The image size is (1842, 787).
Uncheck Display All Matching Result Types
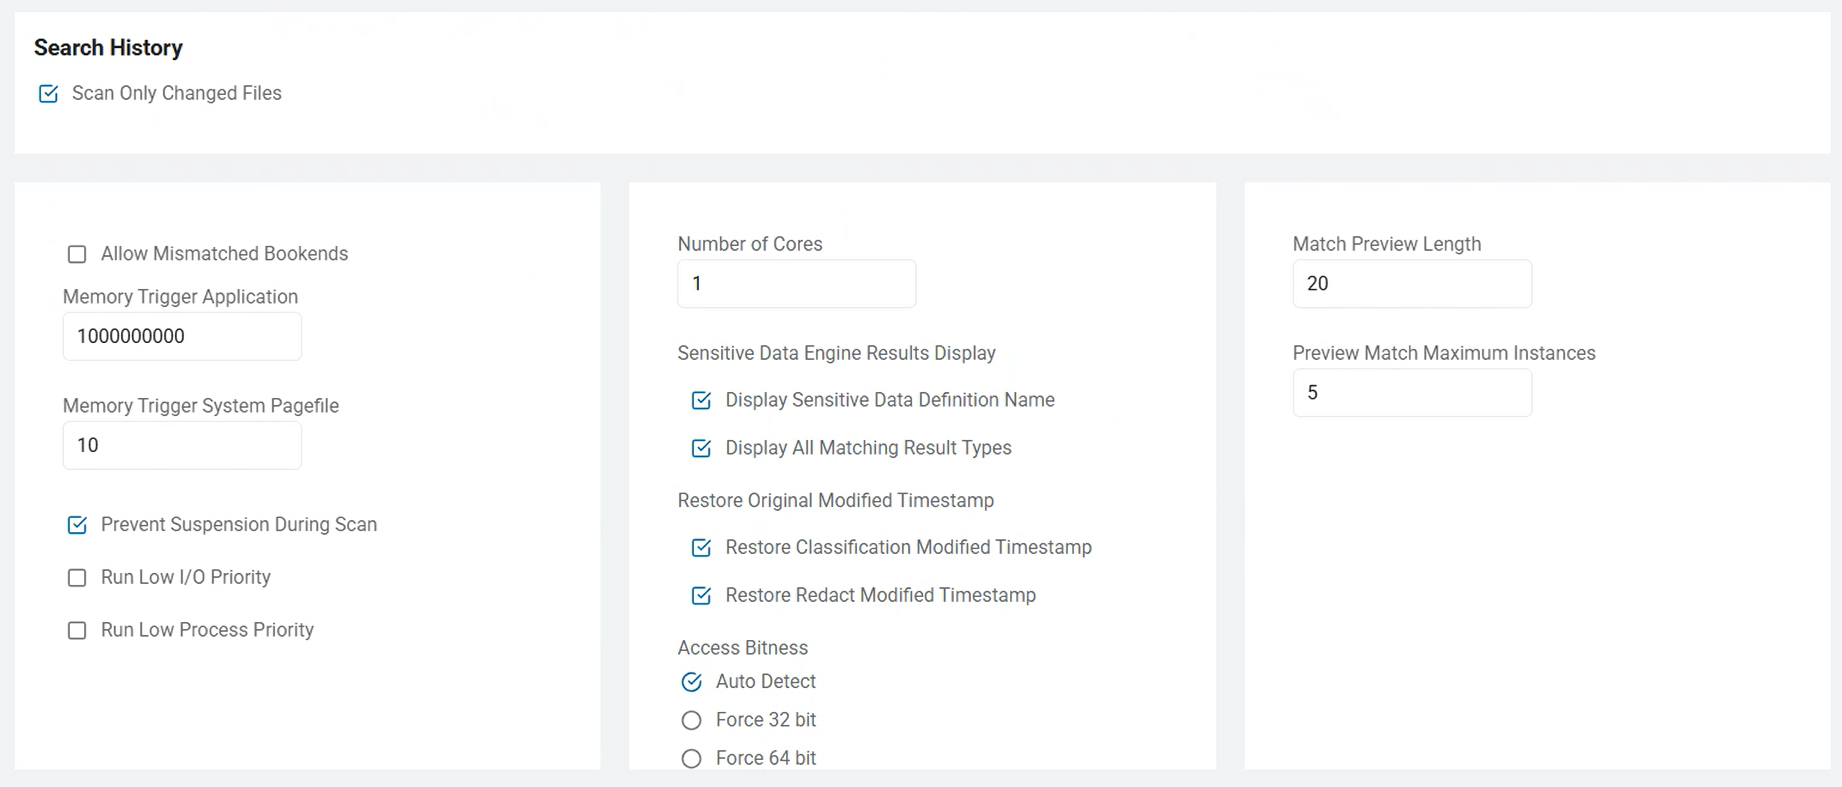click(701, 449)
